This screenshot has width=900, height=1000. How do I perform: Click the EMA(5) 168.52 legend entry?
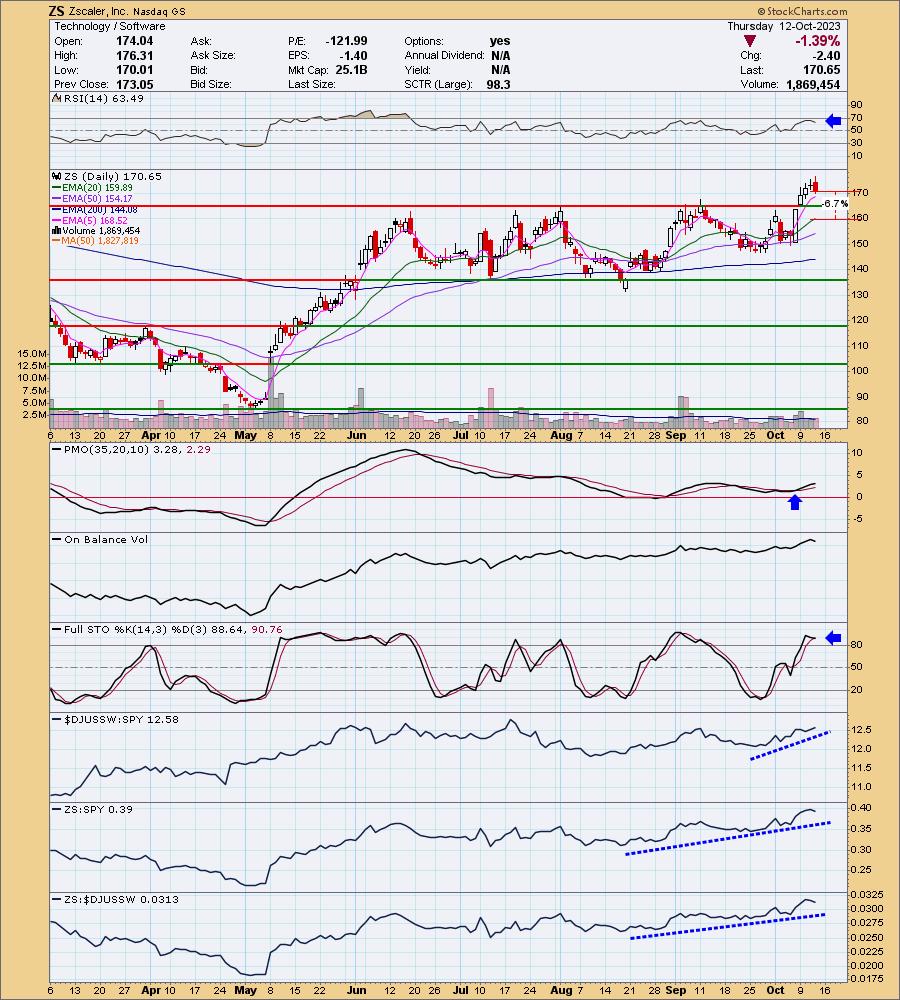click(x=94, y=220)
